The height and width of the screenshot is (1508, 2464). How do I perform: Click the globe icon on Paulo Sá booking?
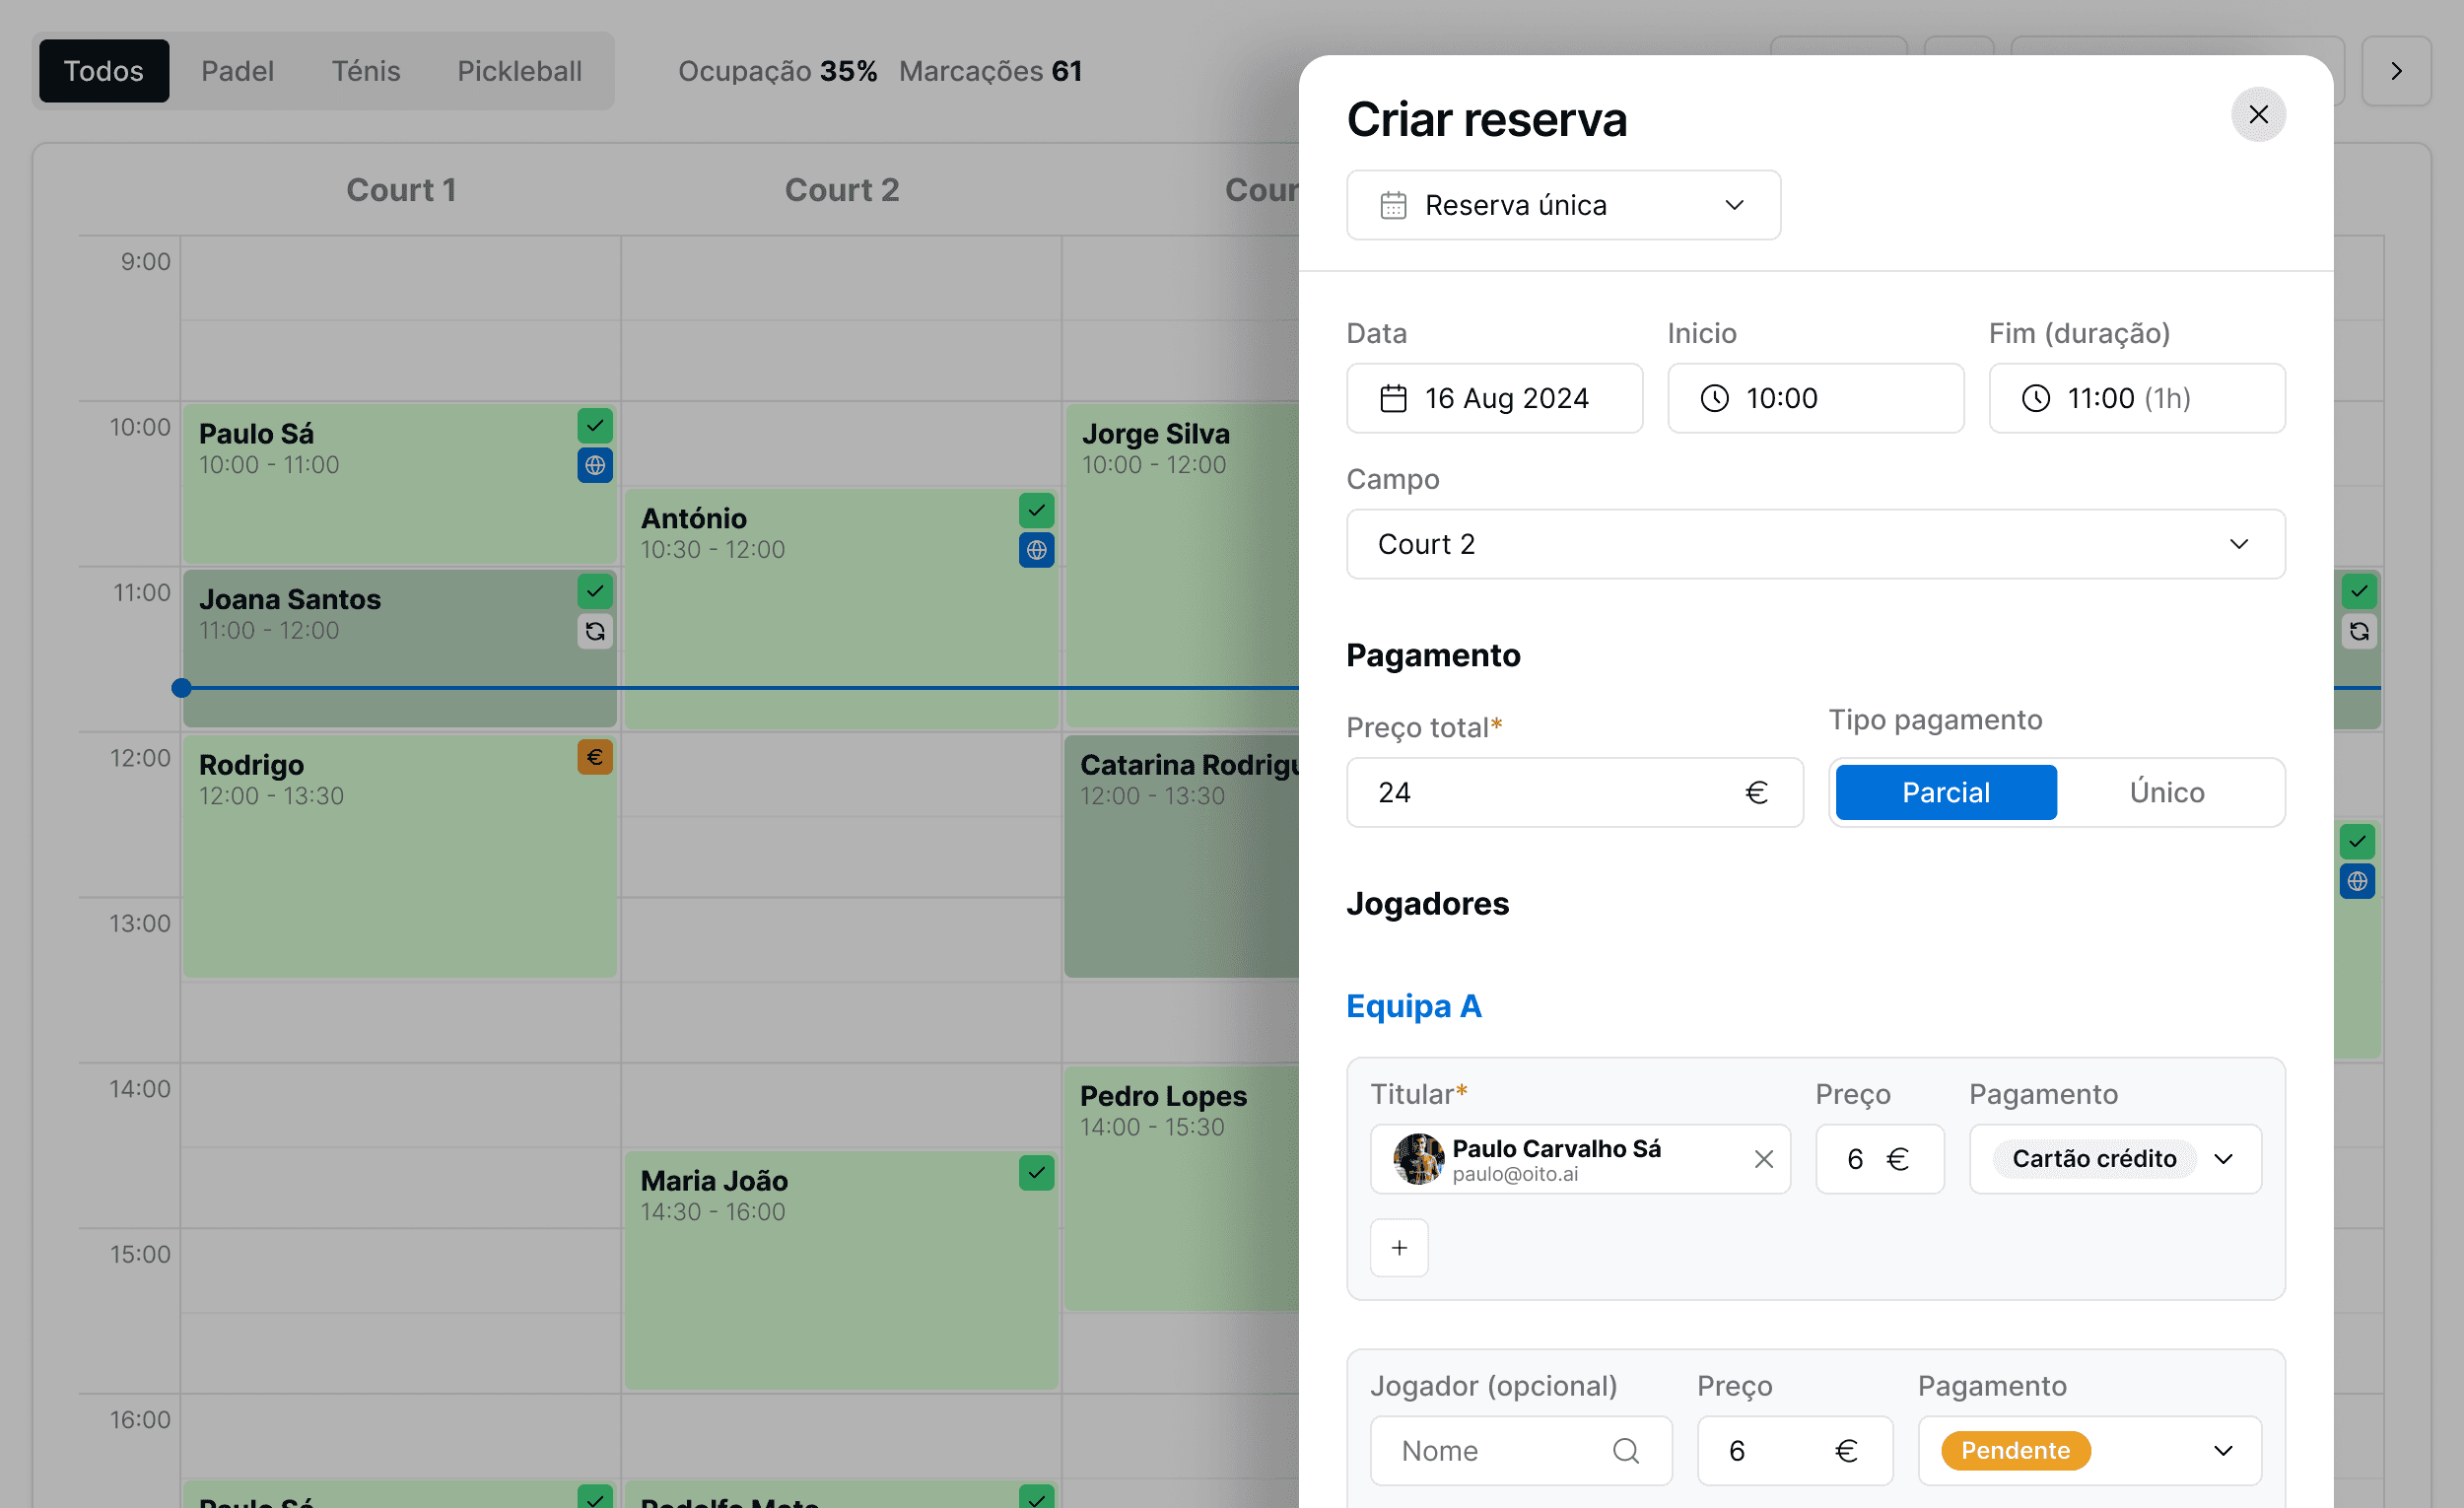click(x=595, y=465)
